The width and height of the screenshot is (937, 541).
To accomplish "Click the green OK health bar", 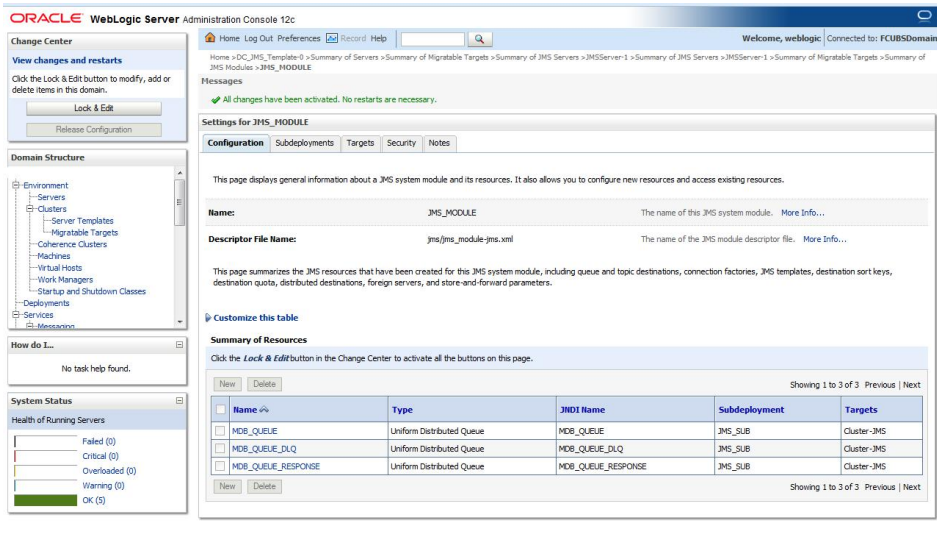I will click(x=45, y=500).
